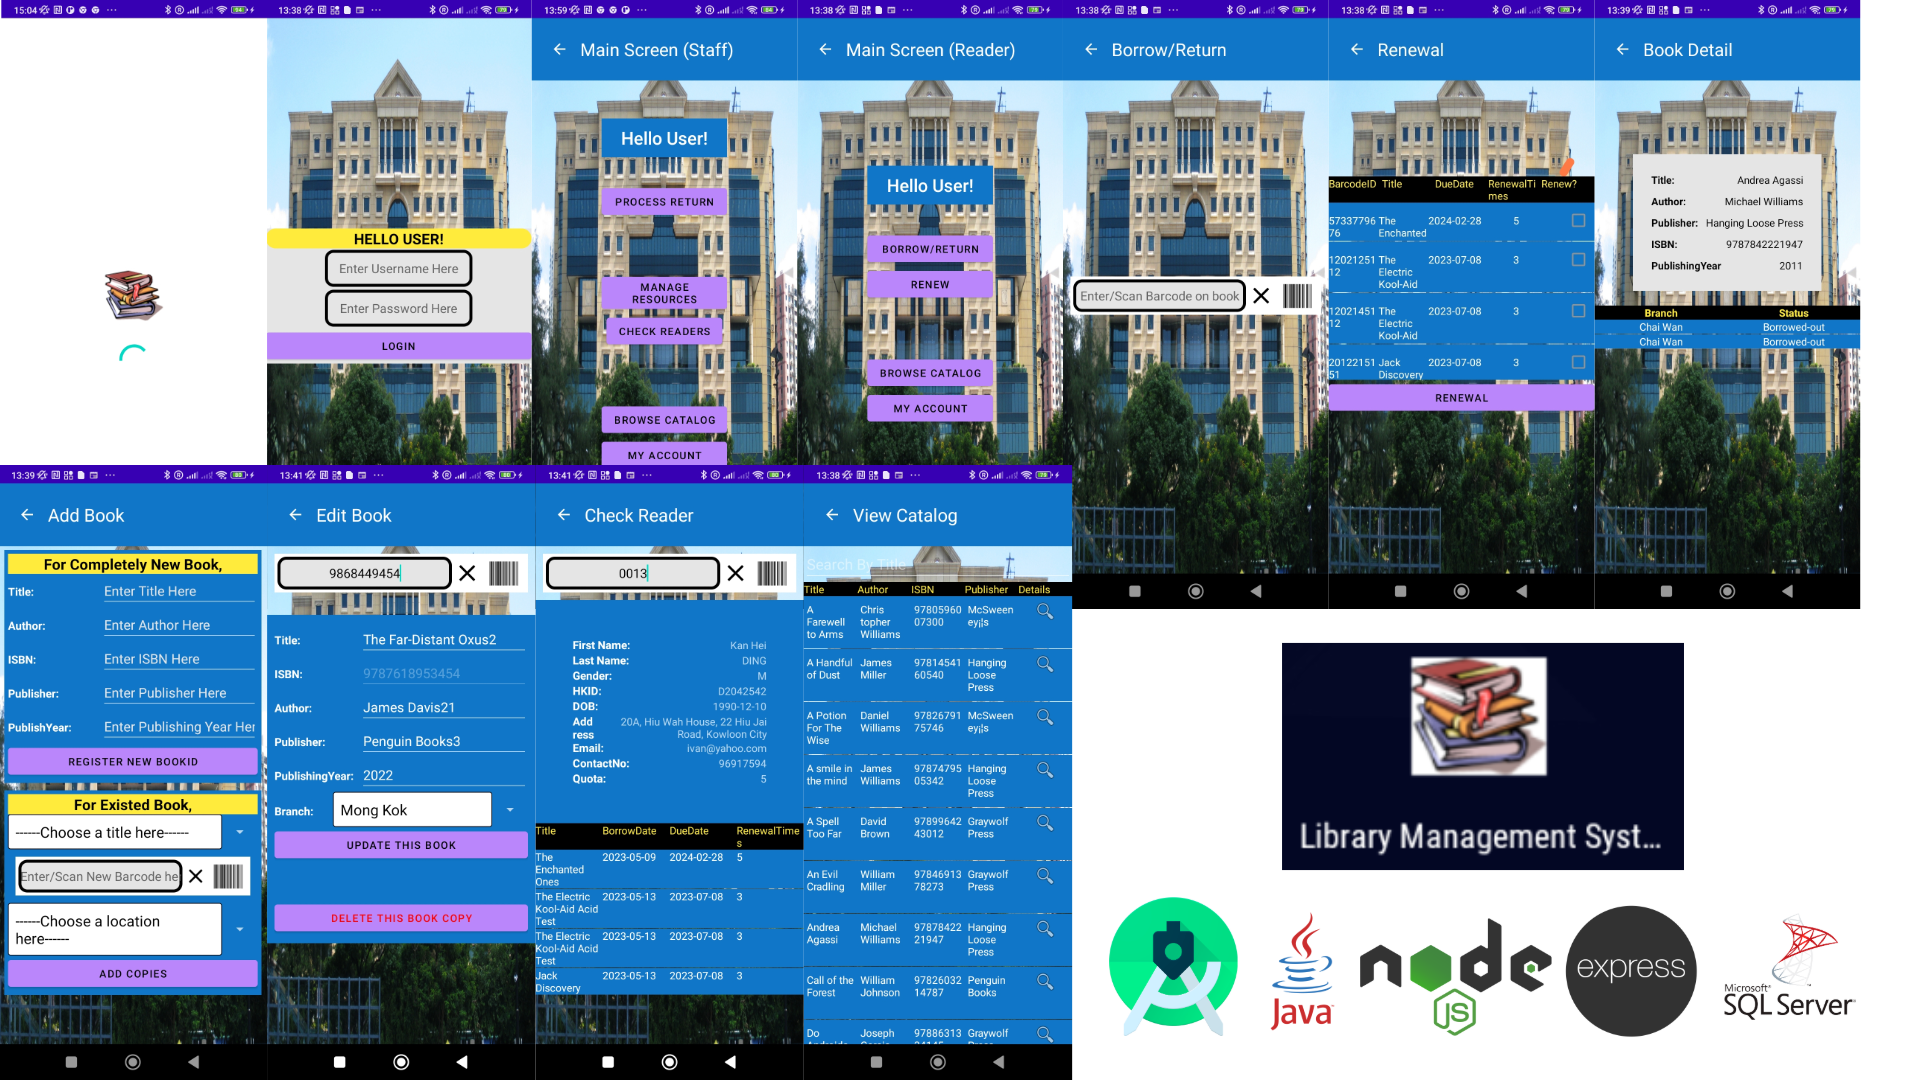
Task: Open details magnifier for A Farewell to Arms
Action: point(1045,611)
